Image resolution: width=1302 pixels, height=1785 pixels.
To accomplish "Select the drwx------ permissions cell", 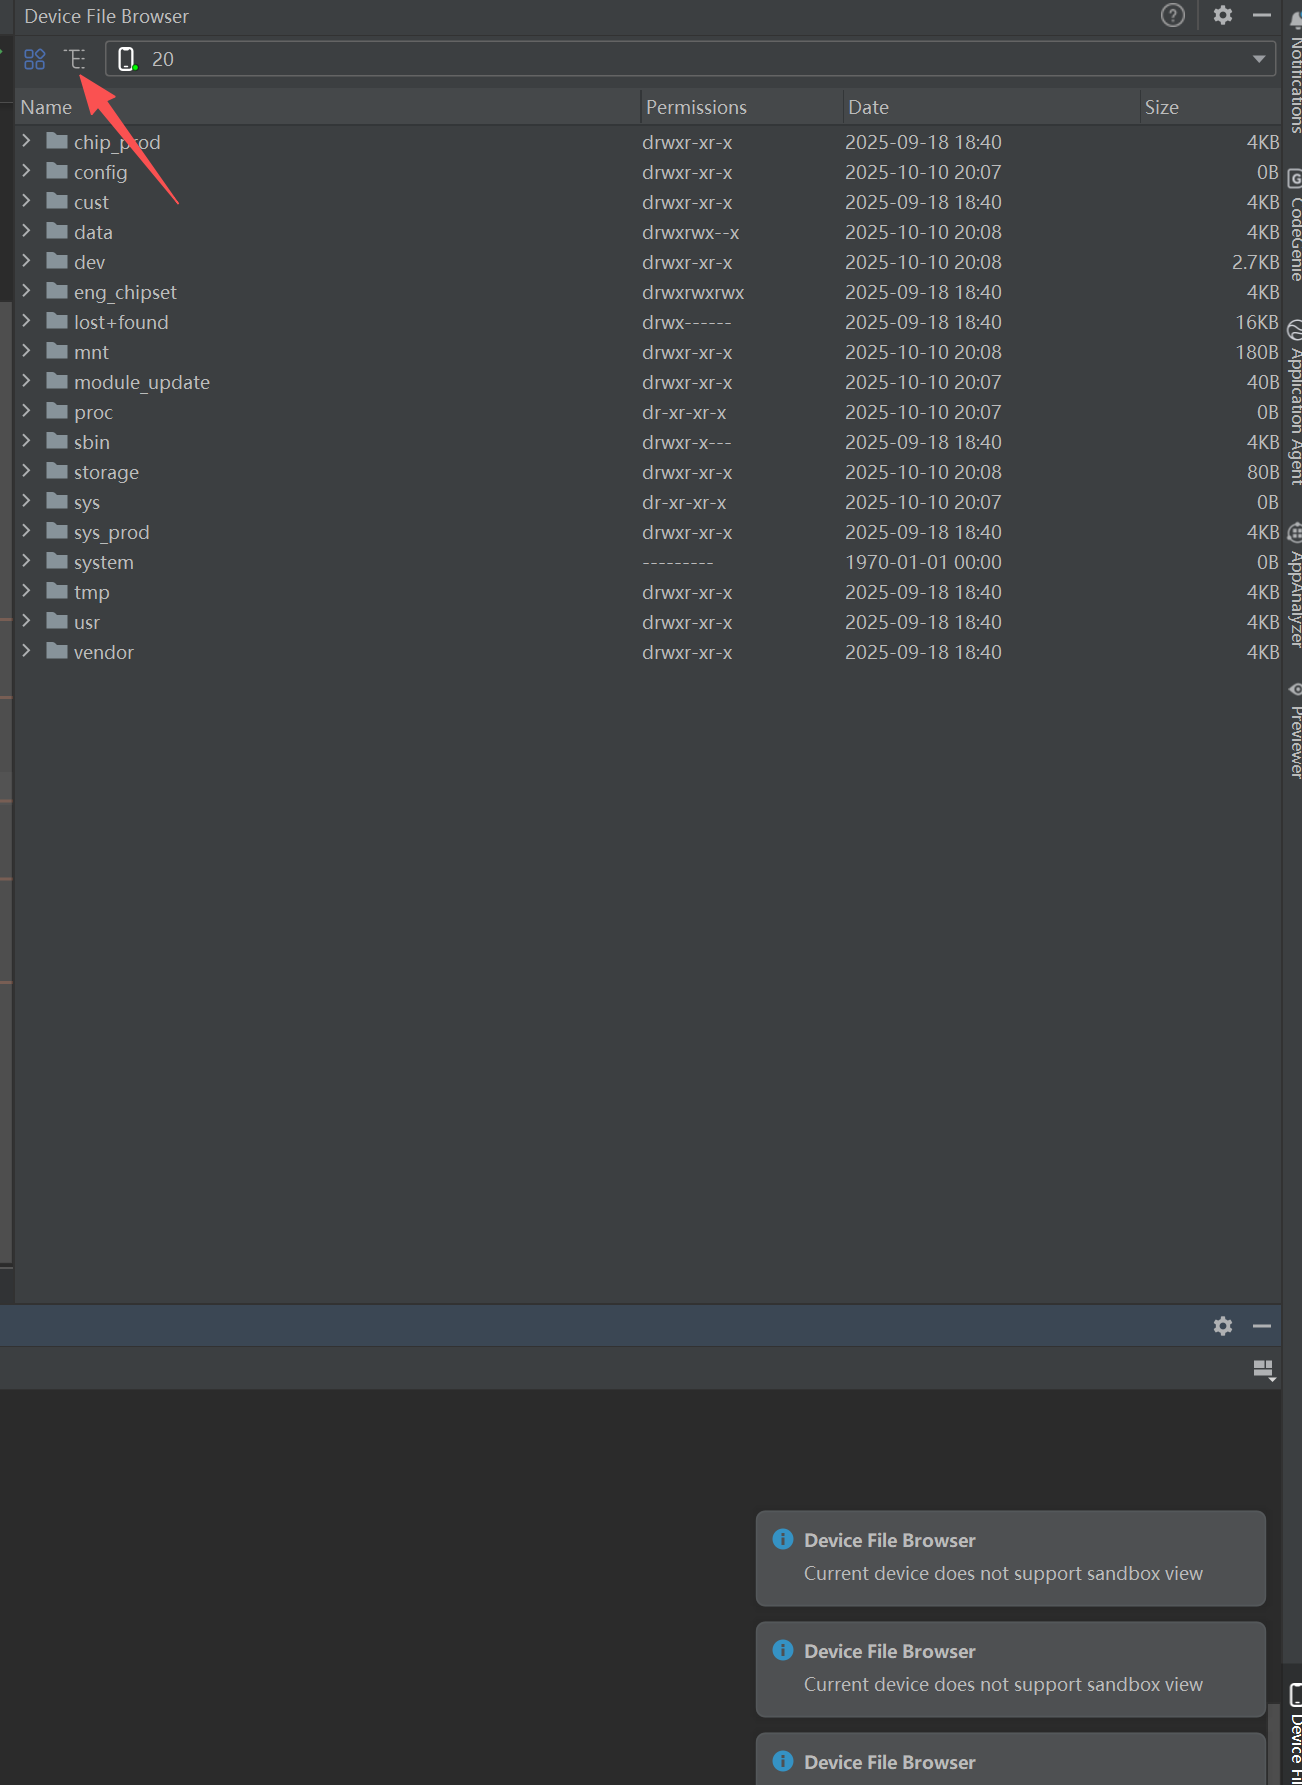I will (687, 322).
